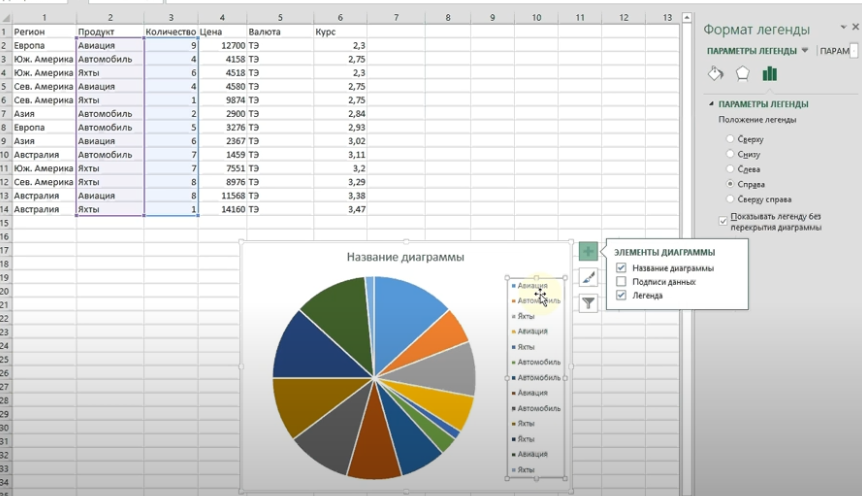Viewport: 862px width, 496px height.
Task: Click the Название диаграммы chart title
Action: [405, 257]
